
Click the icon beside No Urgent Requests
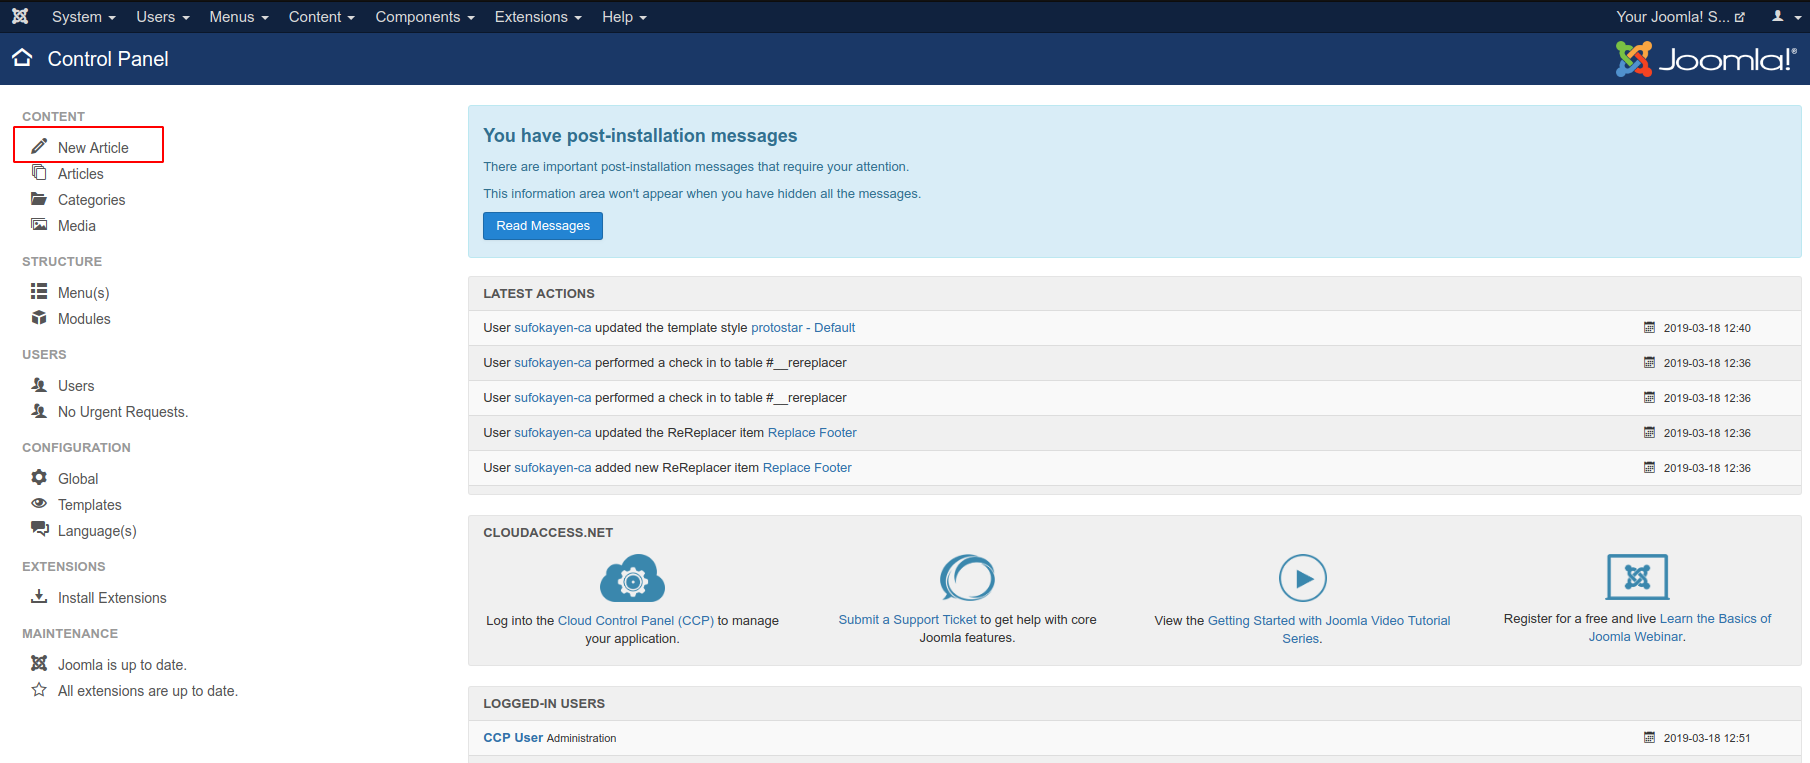tap(39, 410)
